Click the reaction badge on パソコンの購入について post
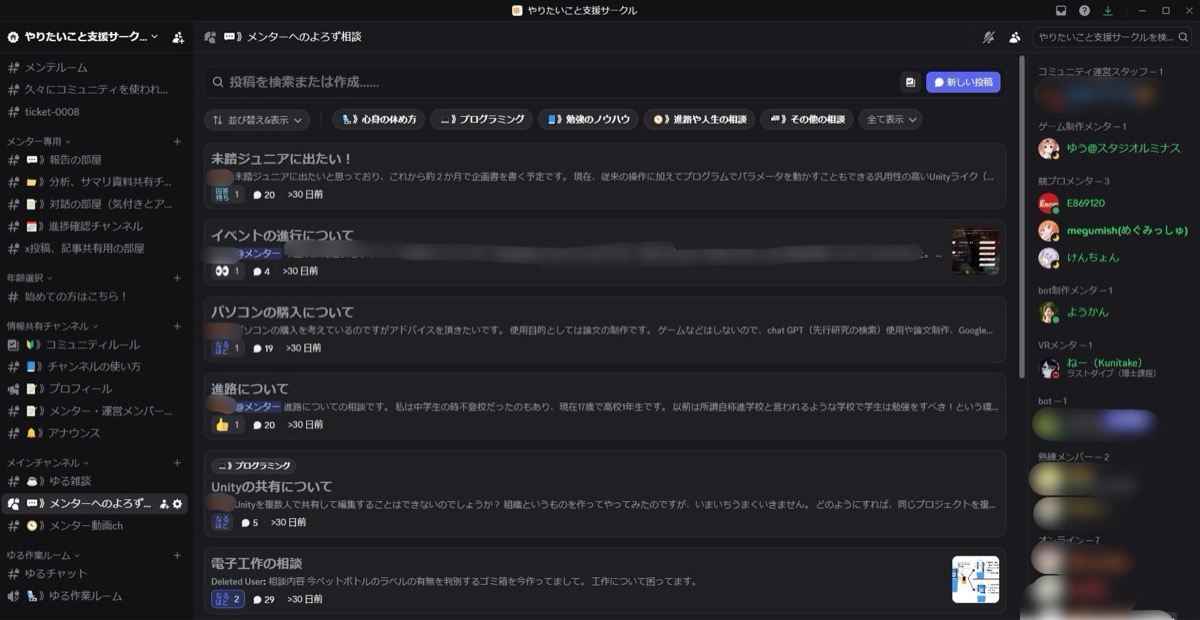 [x=227, y=348]
